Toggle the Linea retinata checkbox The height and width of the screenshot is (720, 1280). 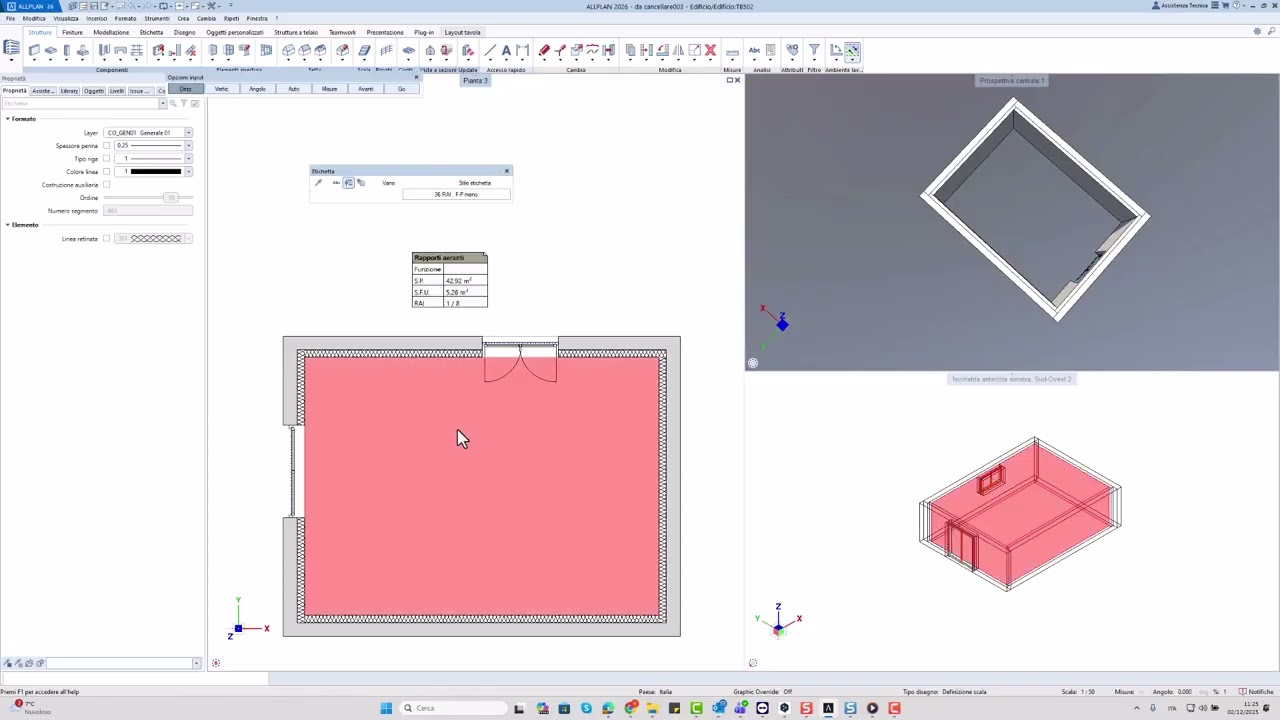tap(107, 239)
